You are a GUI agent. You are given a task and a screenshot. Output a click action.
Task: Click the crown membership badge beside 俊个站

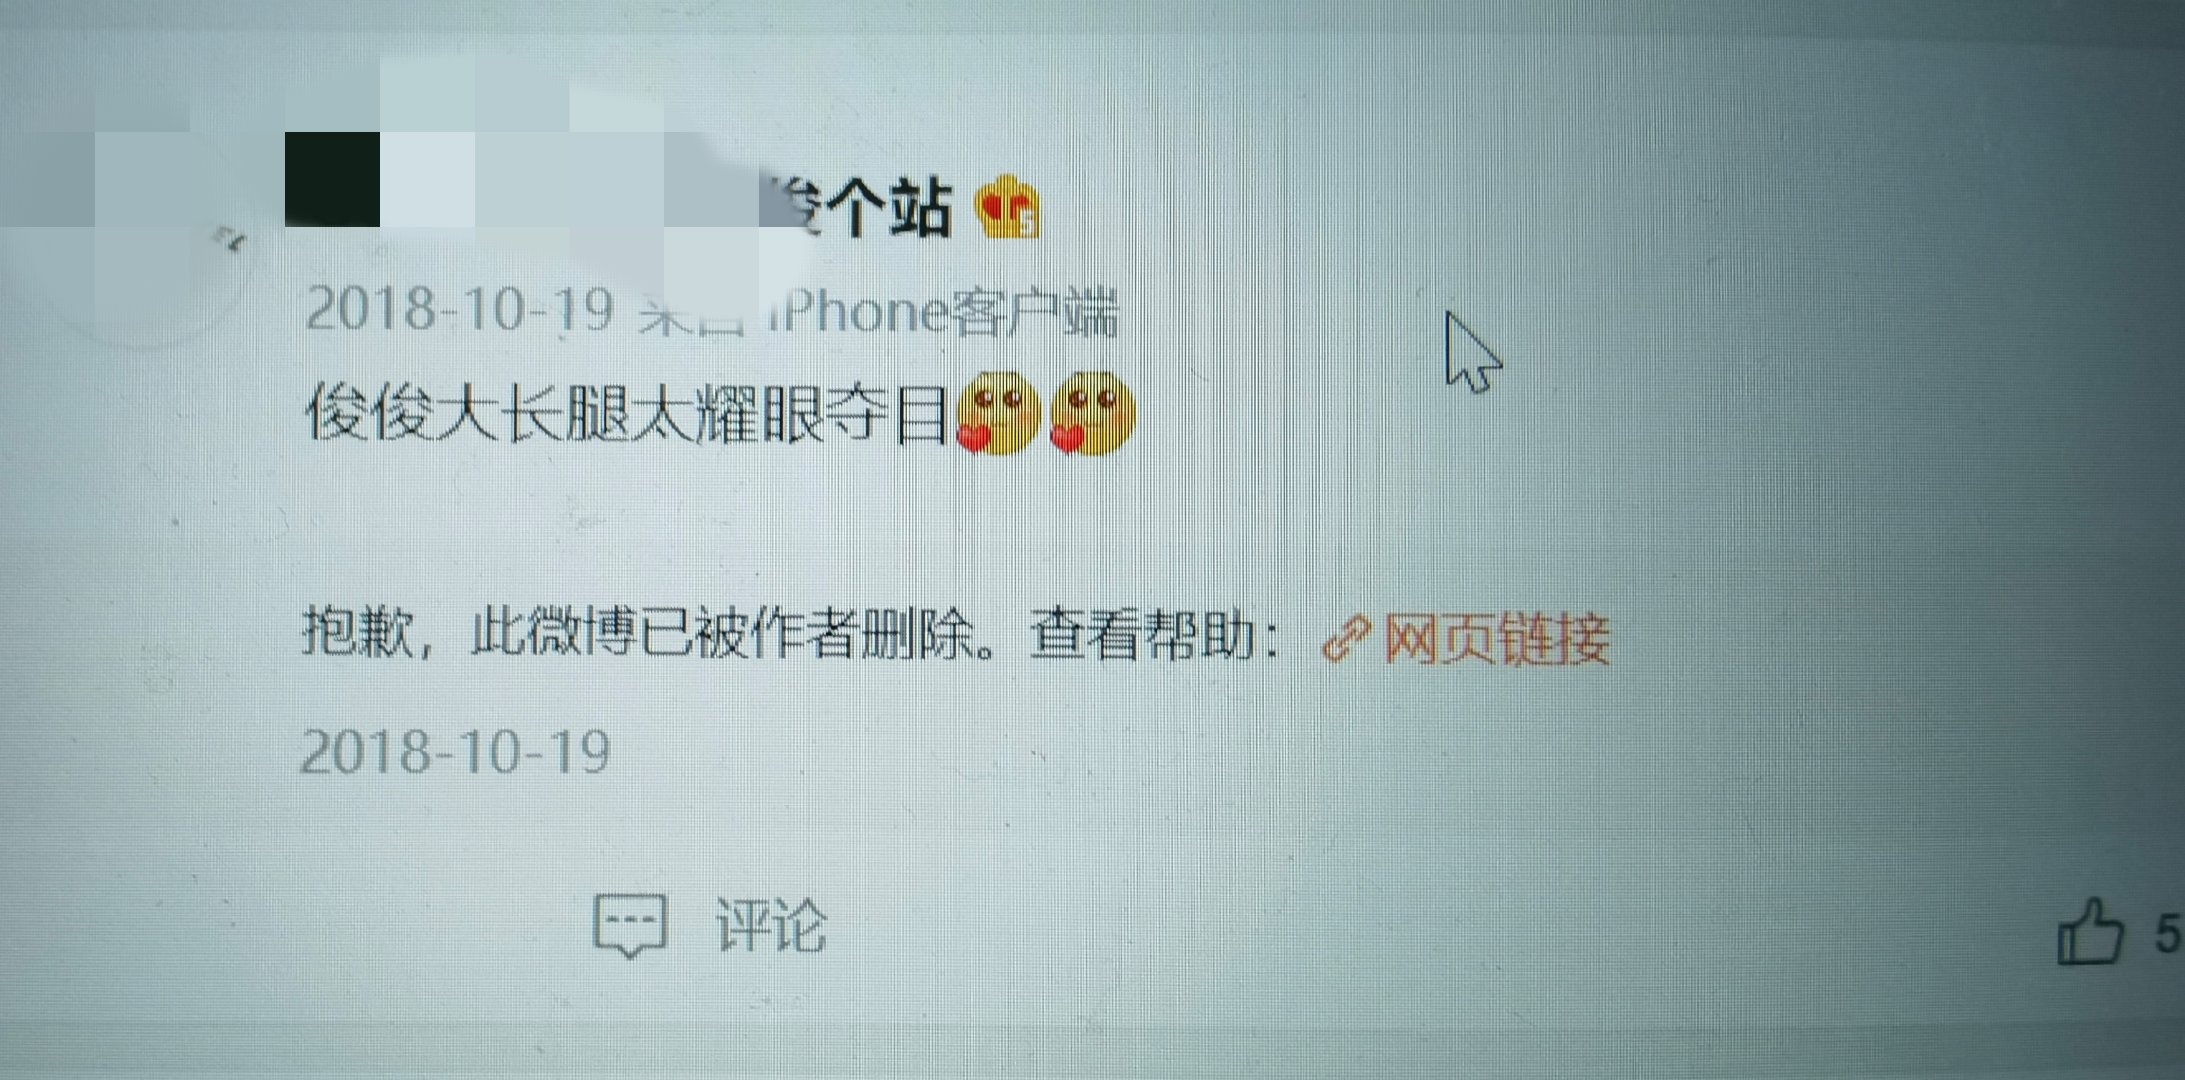pos(1008,207)
